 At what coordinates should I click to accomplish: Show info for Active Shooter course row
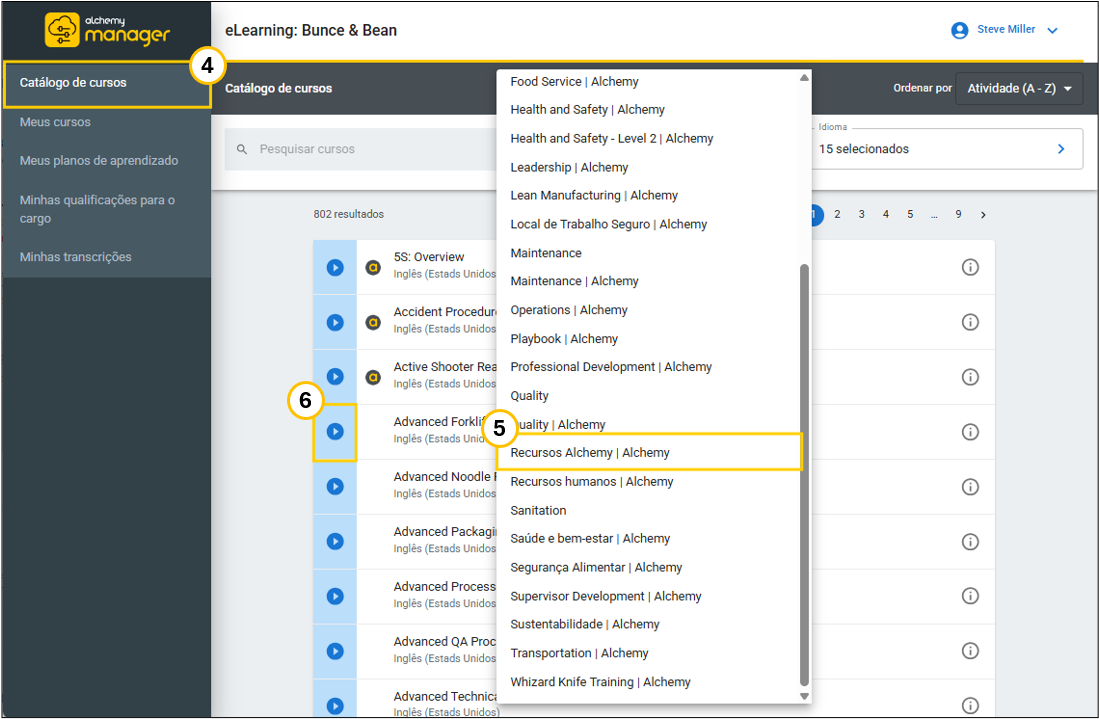(969, 377)
